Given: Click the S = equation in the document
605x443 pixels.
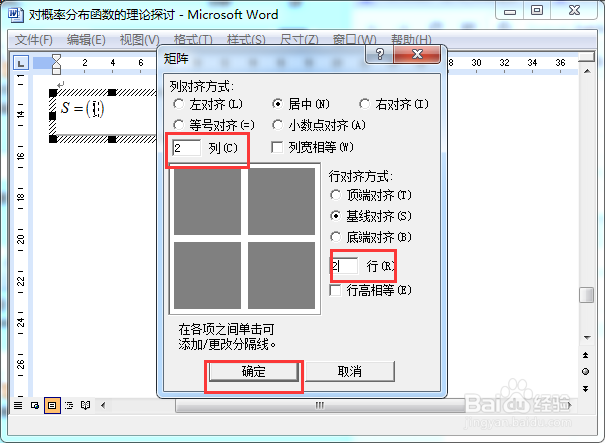Looking at the screenshot, I should point(82,108).
